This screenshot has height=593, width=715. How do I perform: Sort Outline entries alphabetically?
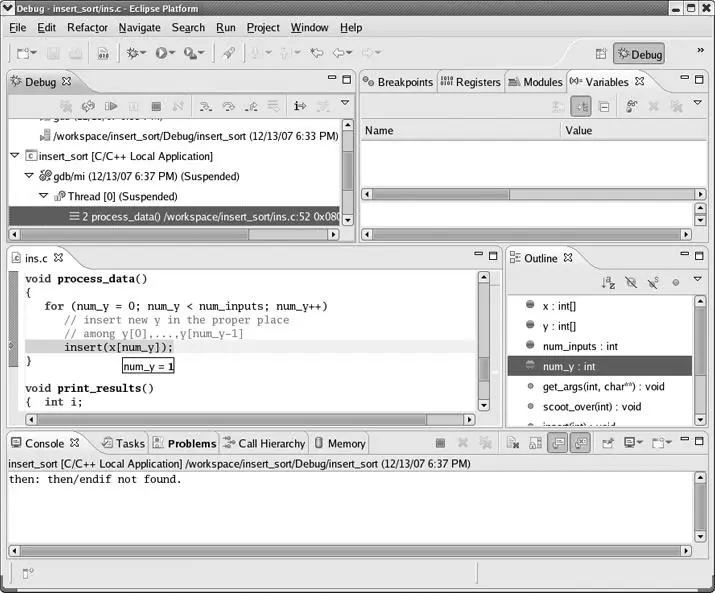tap(608, 283)
